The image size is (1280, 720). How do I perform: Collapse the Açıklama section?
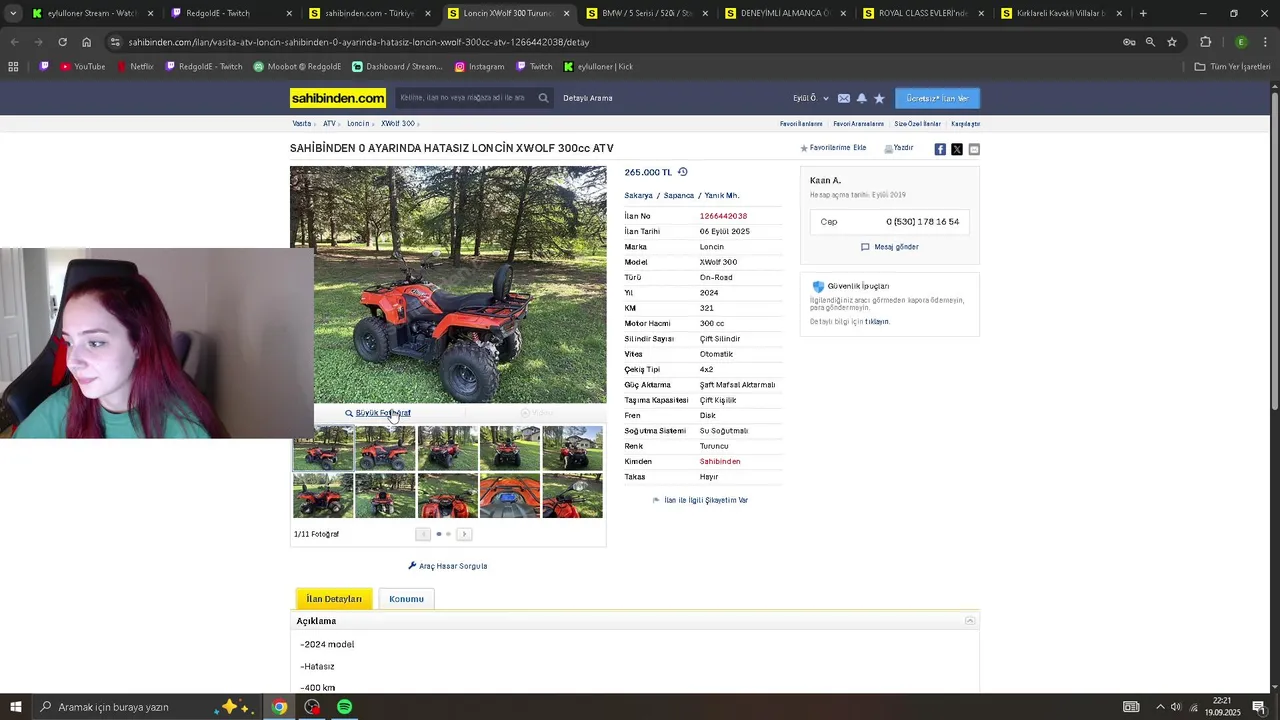[x=969, y=621]
